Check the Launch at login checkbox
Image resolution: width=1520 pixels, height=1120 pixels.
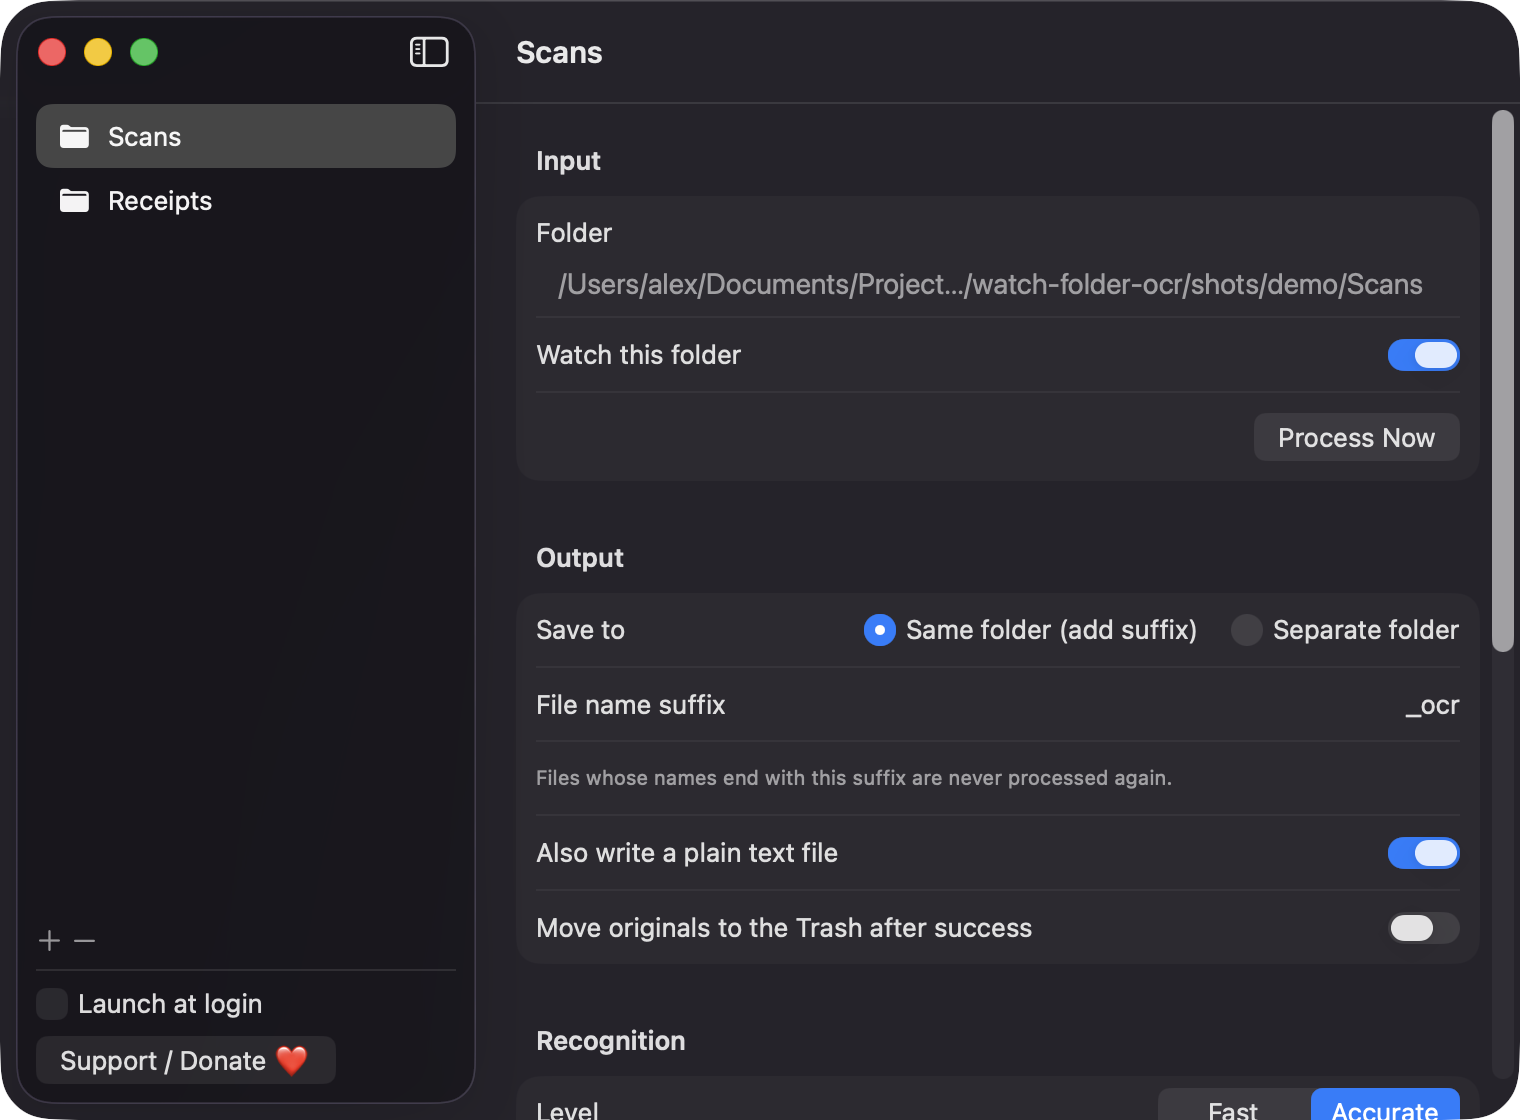[x=52, y=1004]
